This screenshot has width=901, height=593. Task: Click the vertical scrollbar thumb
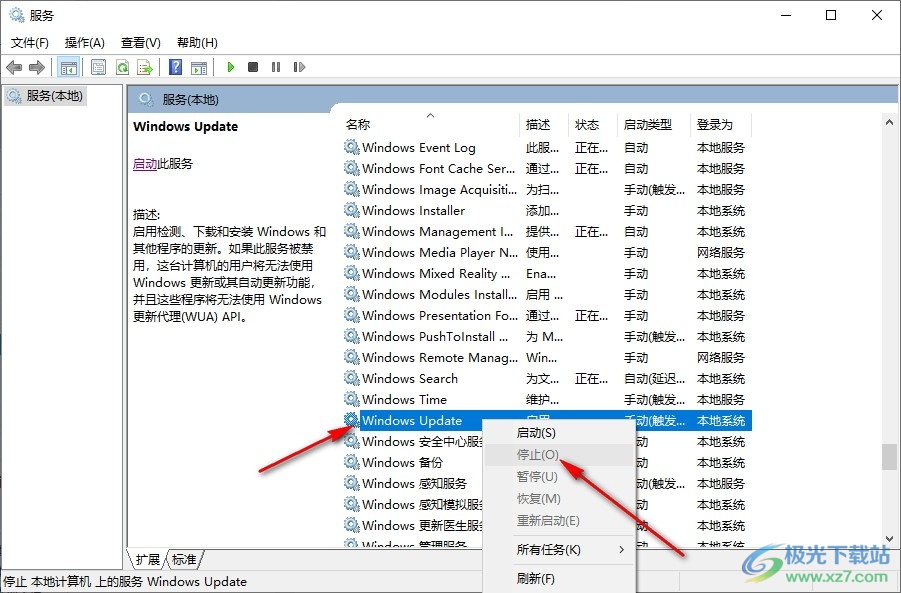click(890, 457)
